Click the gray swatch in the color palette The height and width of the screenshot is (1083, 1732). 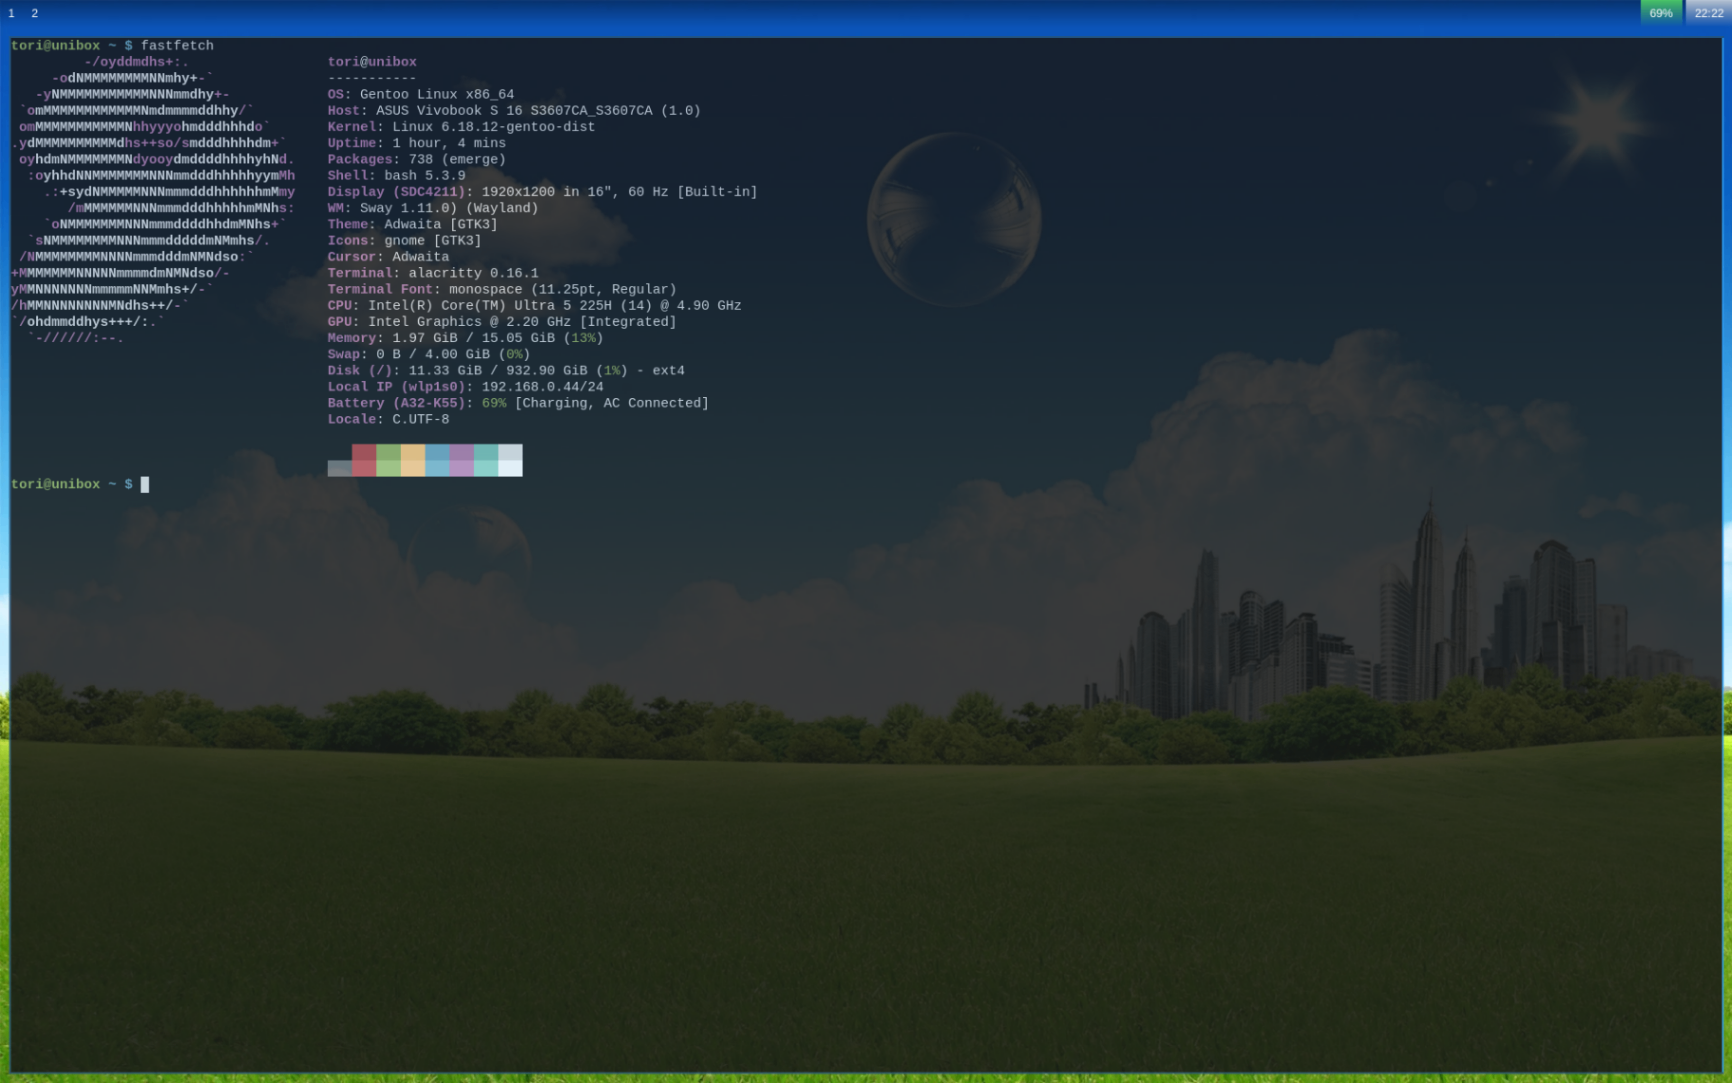point(339,468)
